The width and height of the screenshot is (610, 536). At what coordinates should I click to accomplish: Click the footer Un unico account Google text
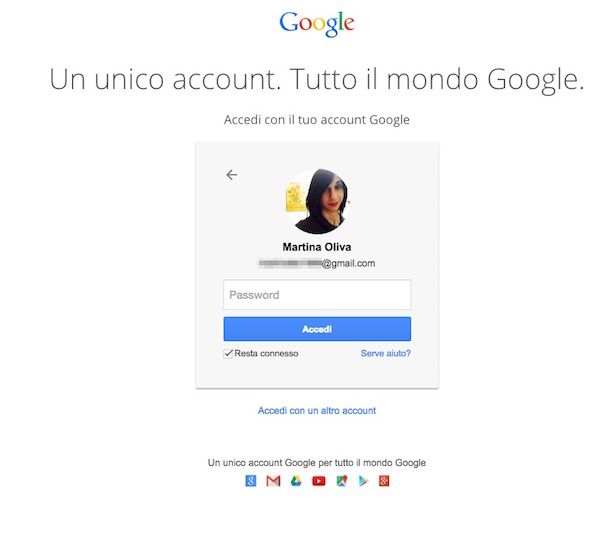tap(317, 462)
